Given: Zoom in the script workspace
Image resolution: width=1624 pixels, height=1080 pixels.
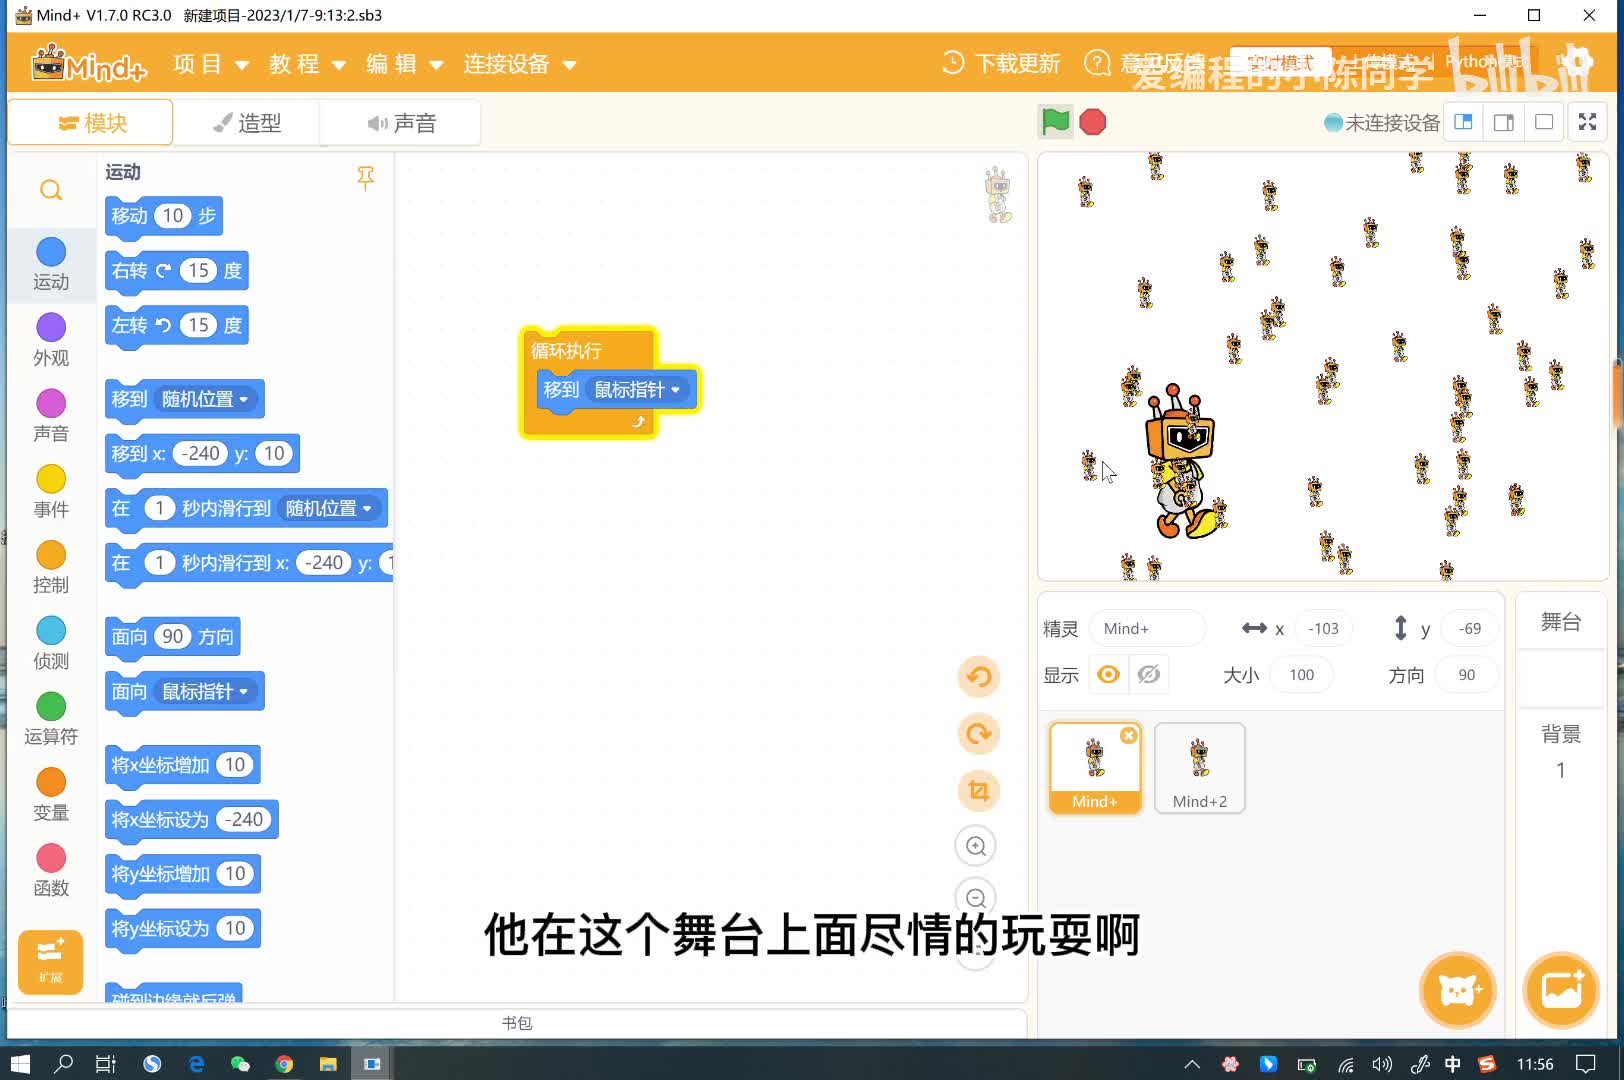Looking at the screenshot, I should click(976, 846).
